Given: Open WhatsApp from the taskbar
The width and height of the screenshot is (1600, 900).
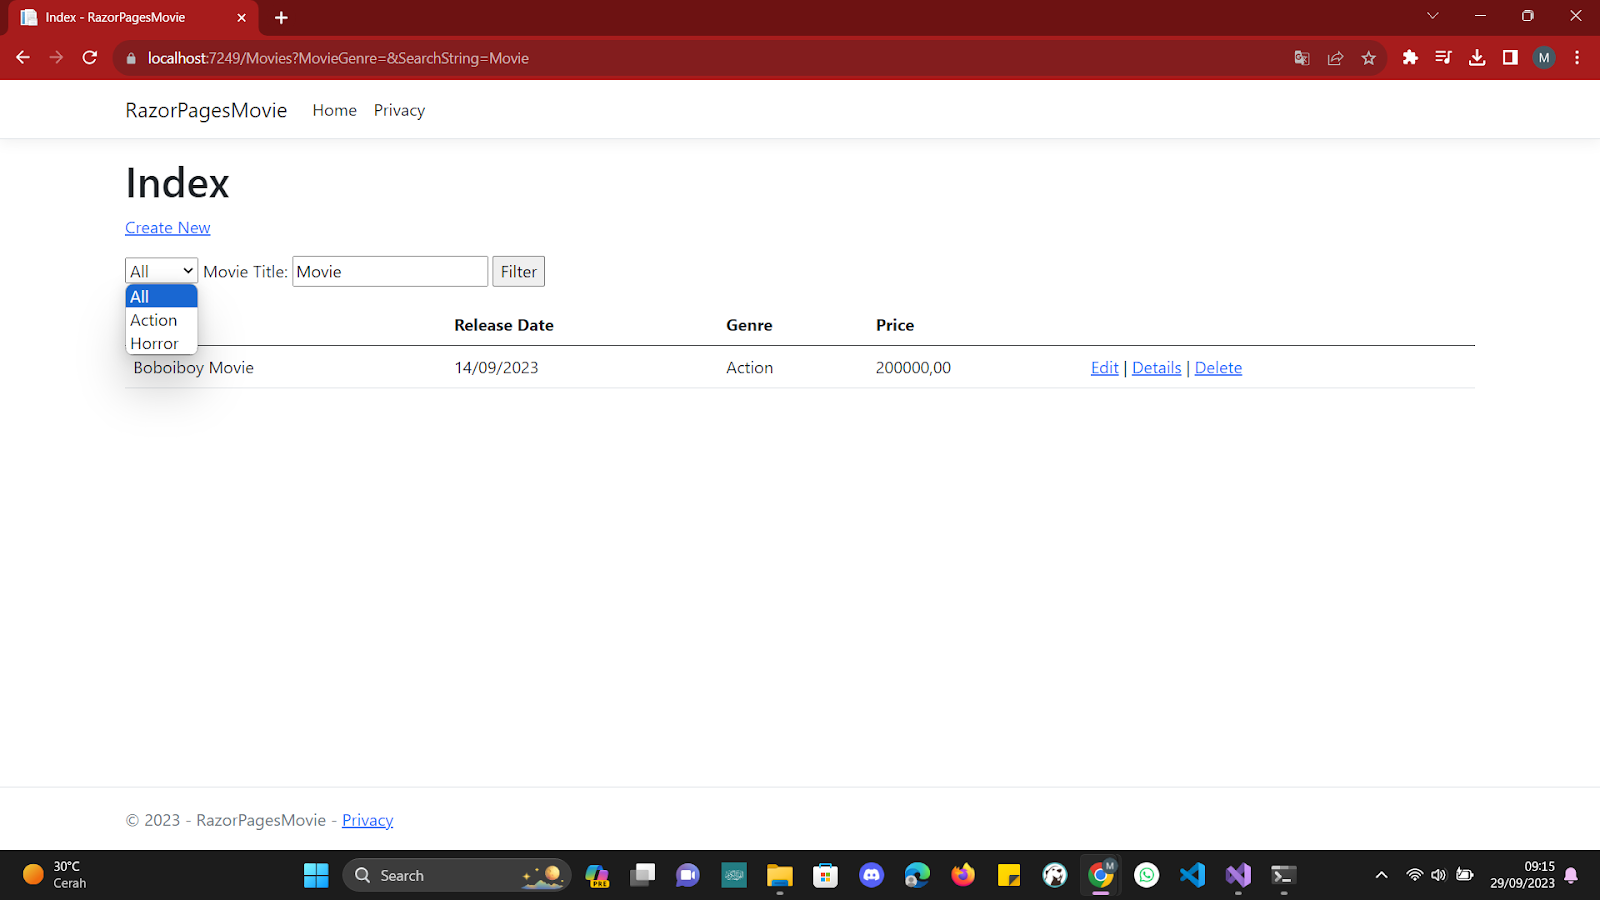Looking at the screenshot, I should 1146,875.
